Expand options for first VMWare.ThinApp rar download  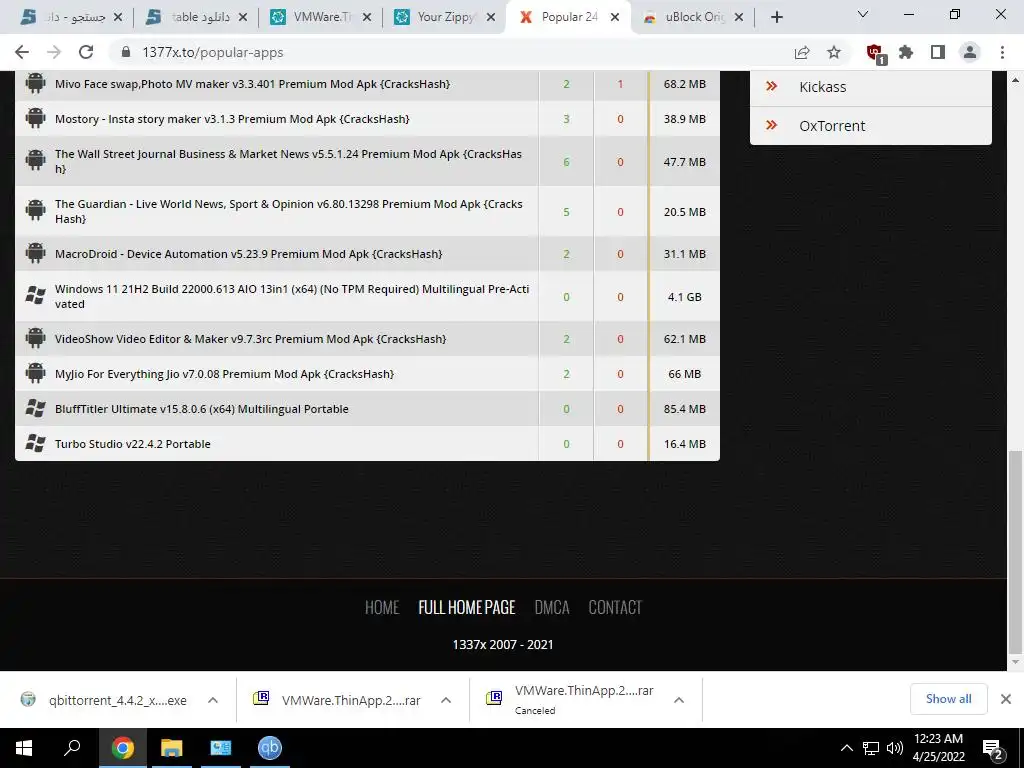tap(446, 700)
